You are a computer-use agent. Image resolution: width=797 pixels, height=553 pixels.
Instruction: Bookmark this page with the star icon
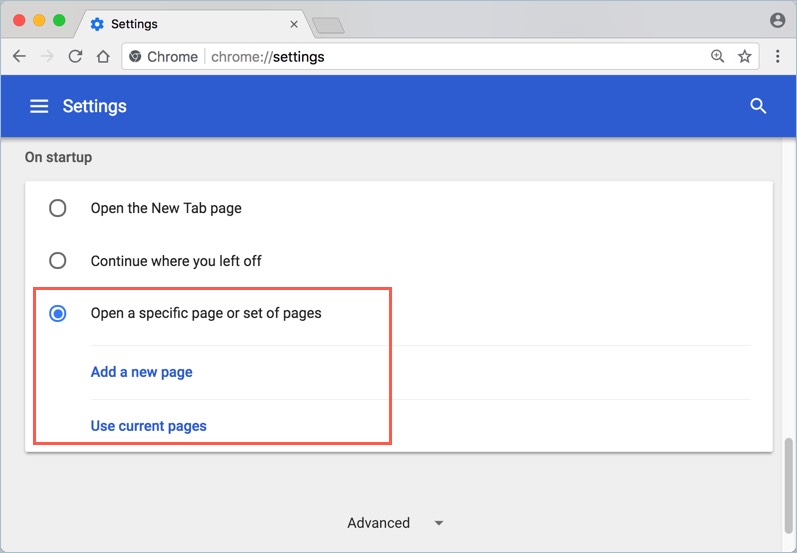coord(745,57)
